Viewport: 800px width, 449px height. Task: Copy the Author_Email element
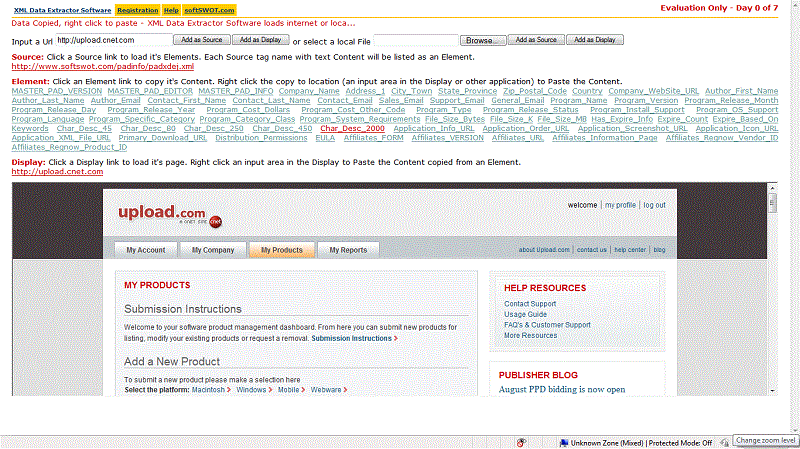pos(115,101)
